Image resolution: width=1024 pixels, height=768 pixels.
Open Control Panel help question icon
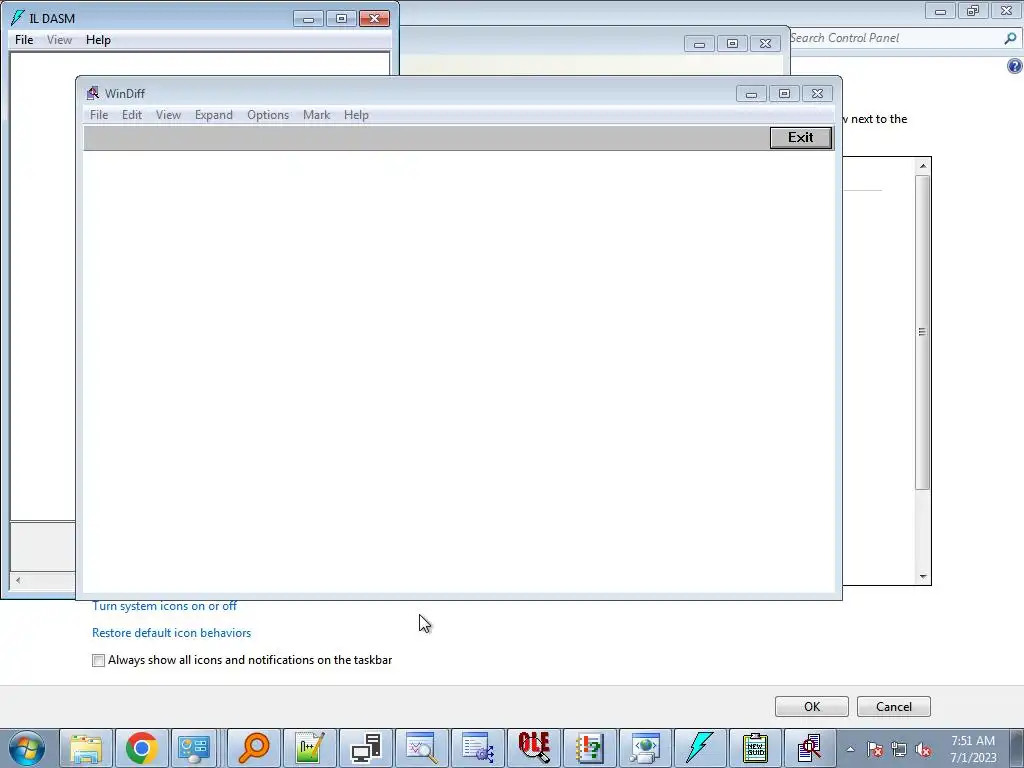point(1014,66)
